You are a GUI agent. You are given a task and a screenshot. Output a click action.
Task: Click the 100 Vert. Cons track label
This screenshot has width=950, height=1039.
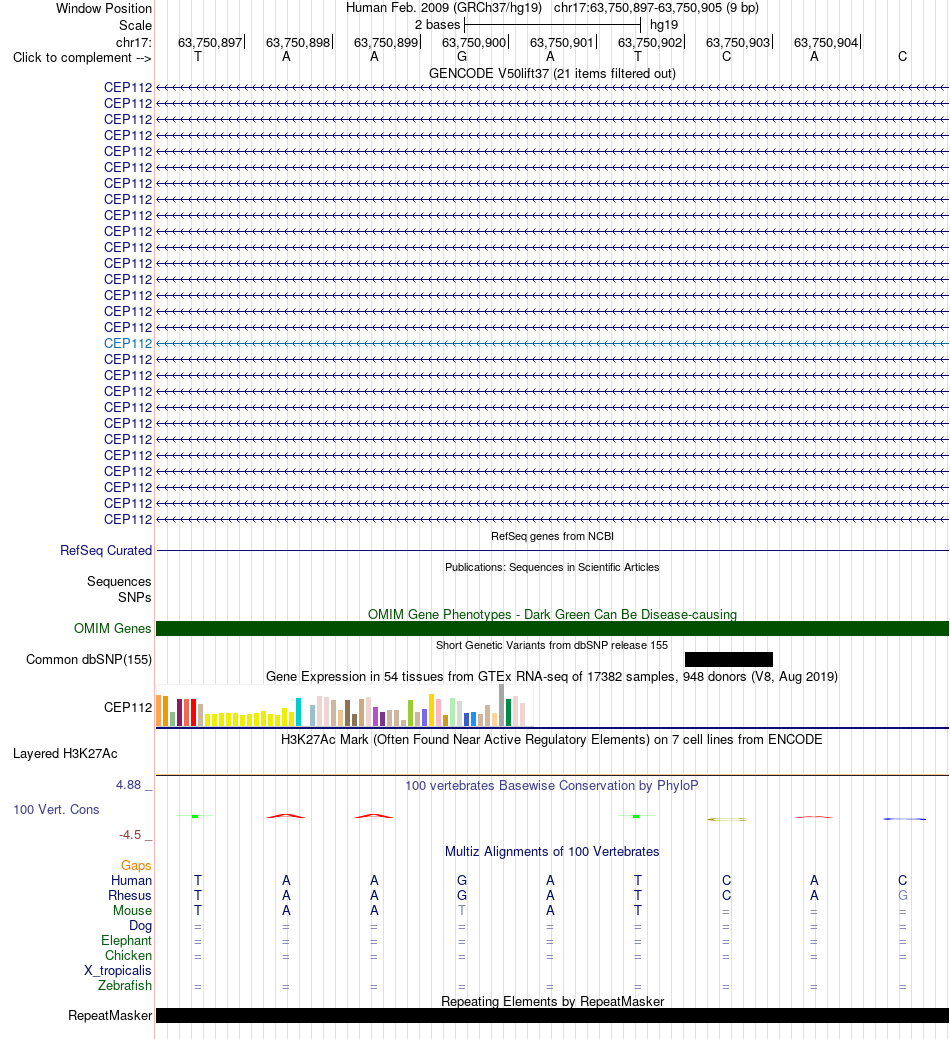click(x=56, y=810)
